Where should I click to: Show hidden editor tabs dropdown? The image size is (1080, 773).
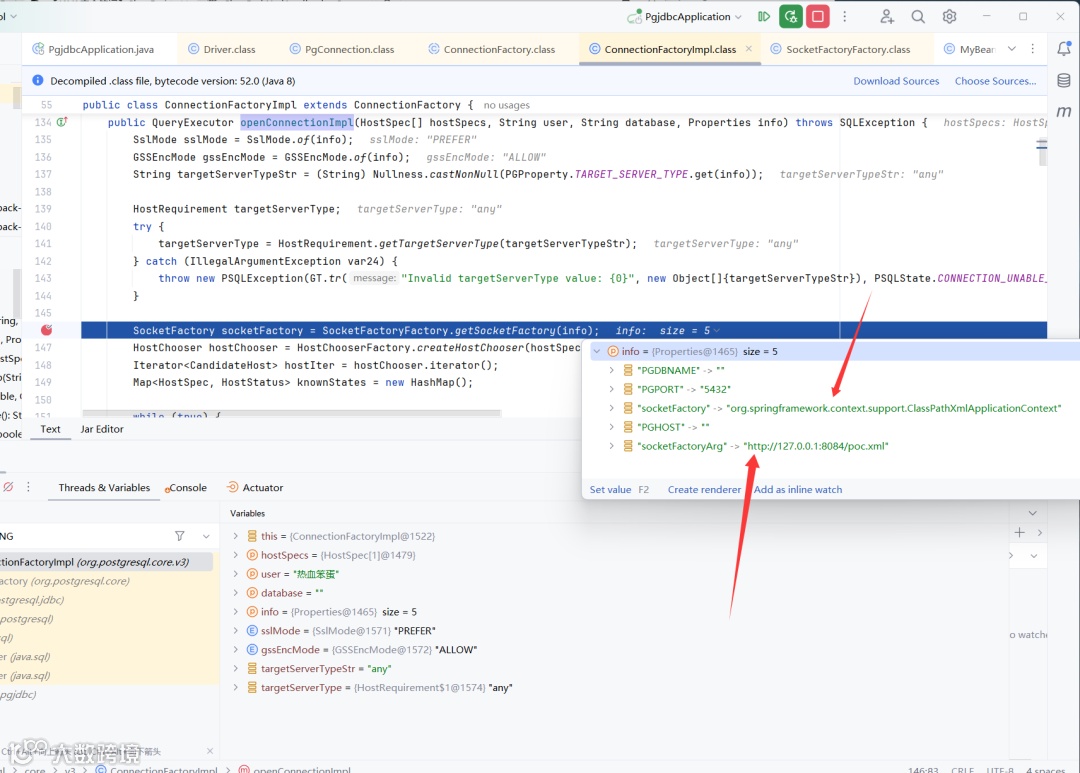pyautogui.click(x=1012, y=49)
